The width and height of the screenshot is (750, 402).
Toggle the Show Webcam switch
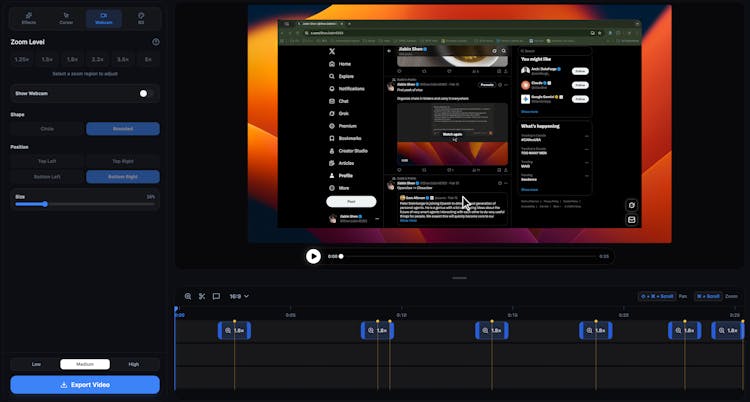[146, 93]
